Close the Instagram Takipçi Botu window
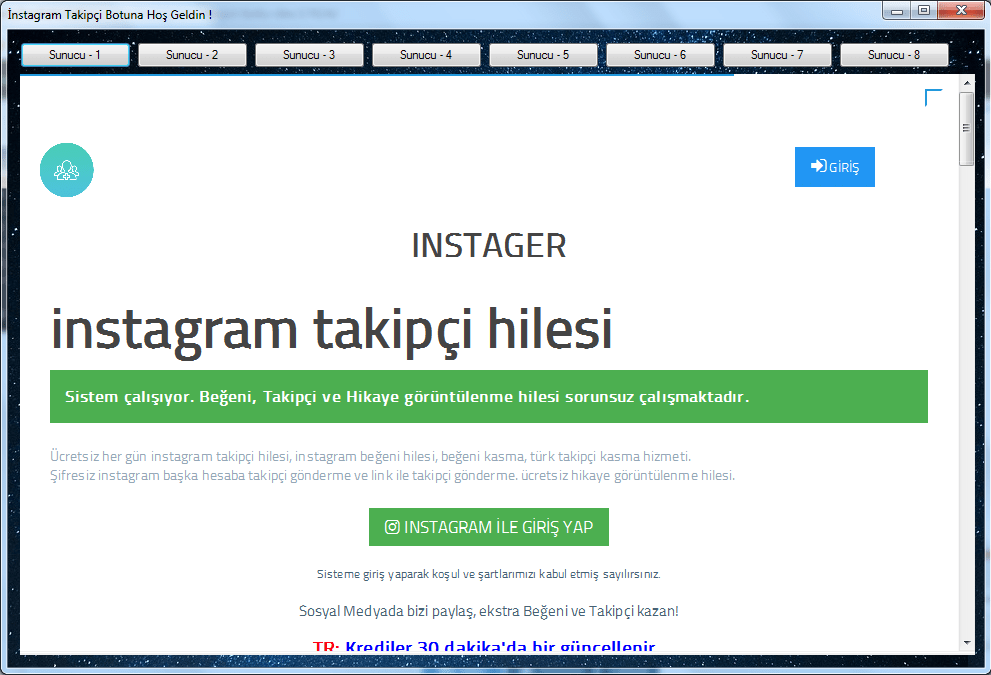991x675 pixels. (x=961, y=11)
